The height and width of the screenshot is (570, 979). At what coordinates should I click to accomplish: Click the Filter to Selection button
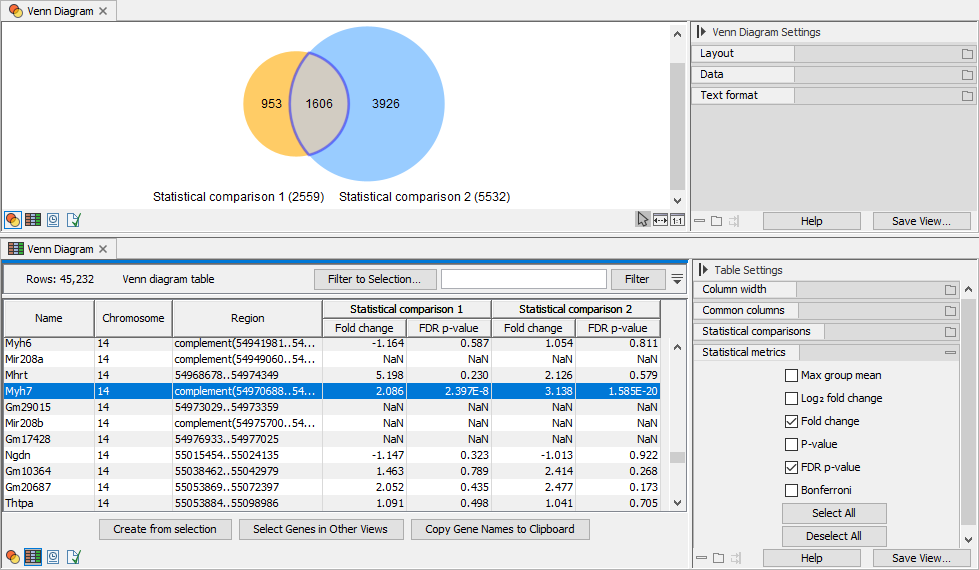373,279
